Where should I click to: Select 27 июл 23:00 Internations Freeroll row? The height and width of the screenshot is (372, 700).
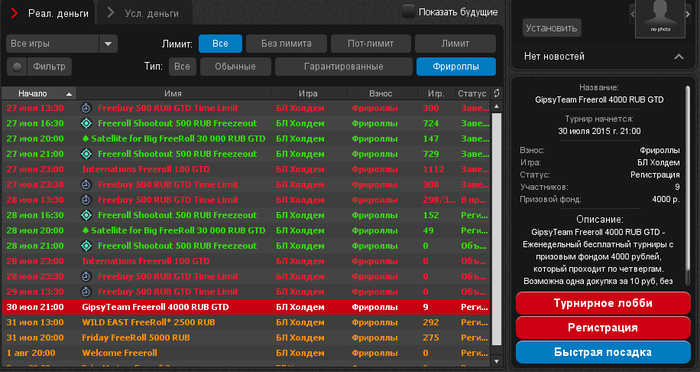246,169
